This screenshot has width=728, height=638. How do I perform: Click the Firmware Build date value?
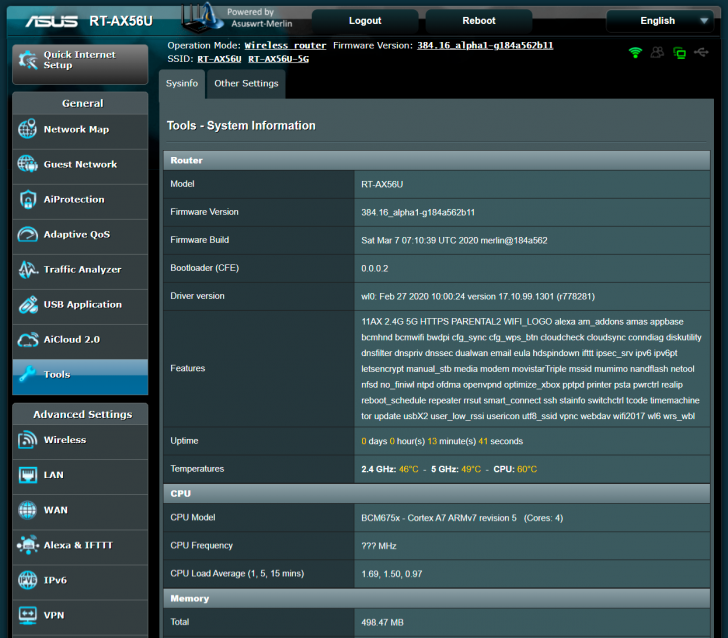click(454, 241)
